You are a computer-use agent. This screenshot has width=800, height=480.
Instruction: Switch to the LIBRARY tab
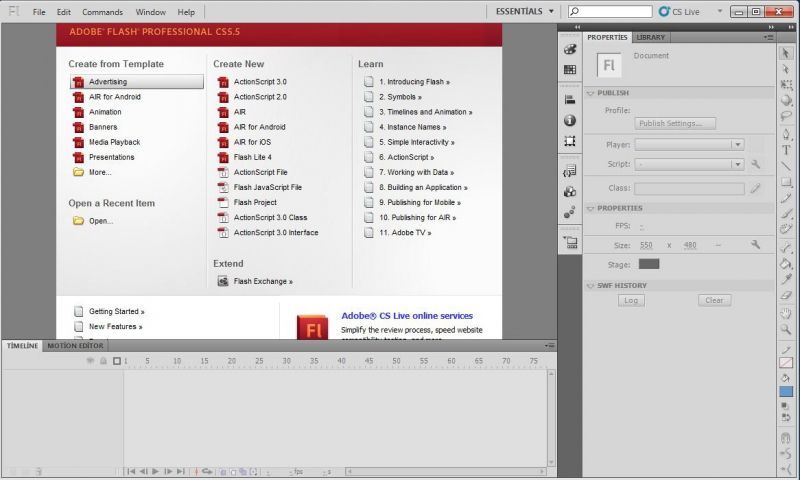[x=651, y=37]
